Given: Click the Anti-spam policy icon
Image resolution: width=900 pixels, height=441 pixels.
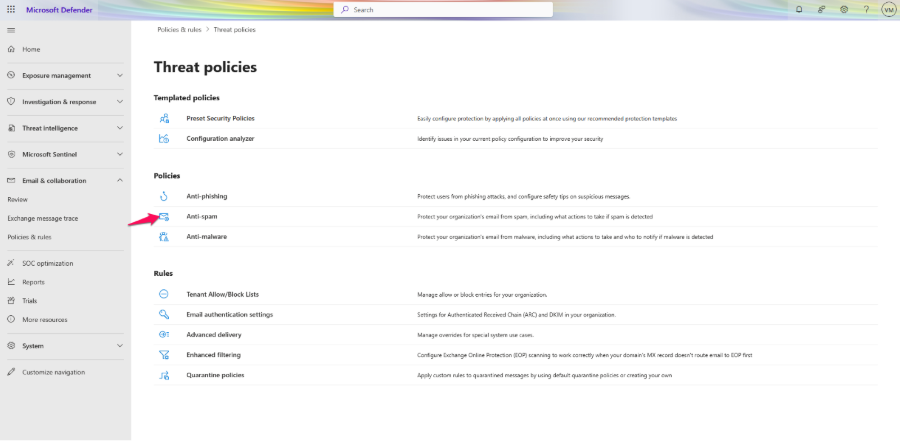Looking at the screenshot, I should pos(164,216).
